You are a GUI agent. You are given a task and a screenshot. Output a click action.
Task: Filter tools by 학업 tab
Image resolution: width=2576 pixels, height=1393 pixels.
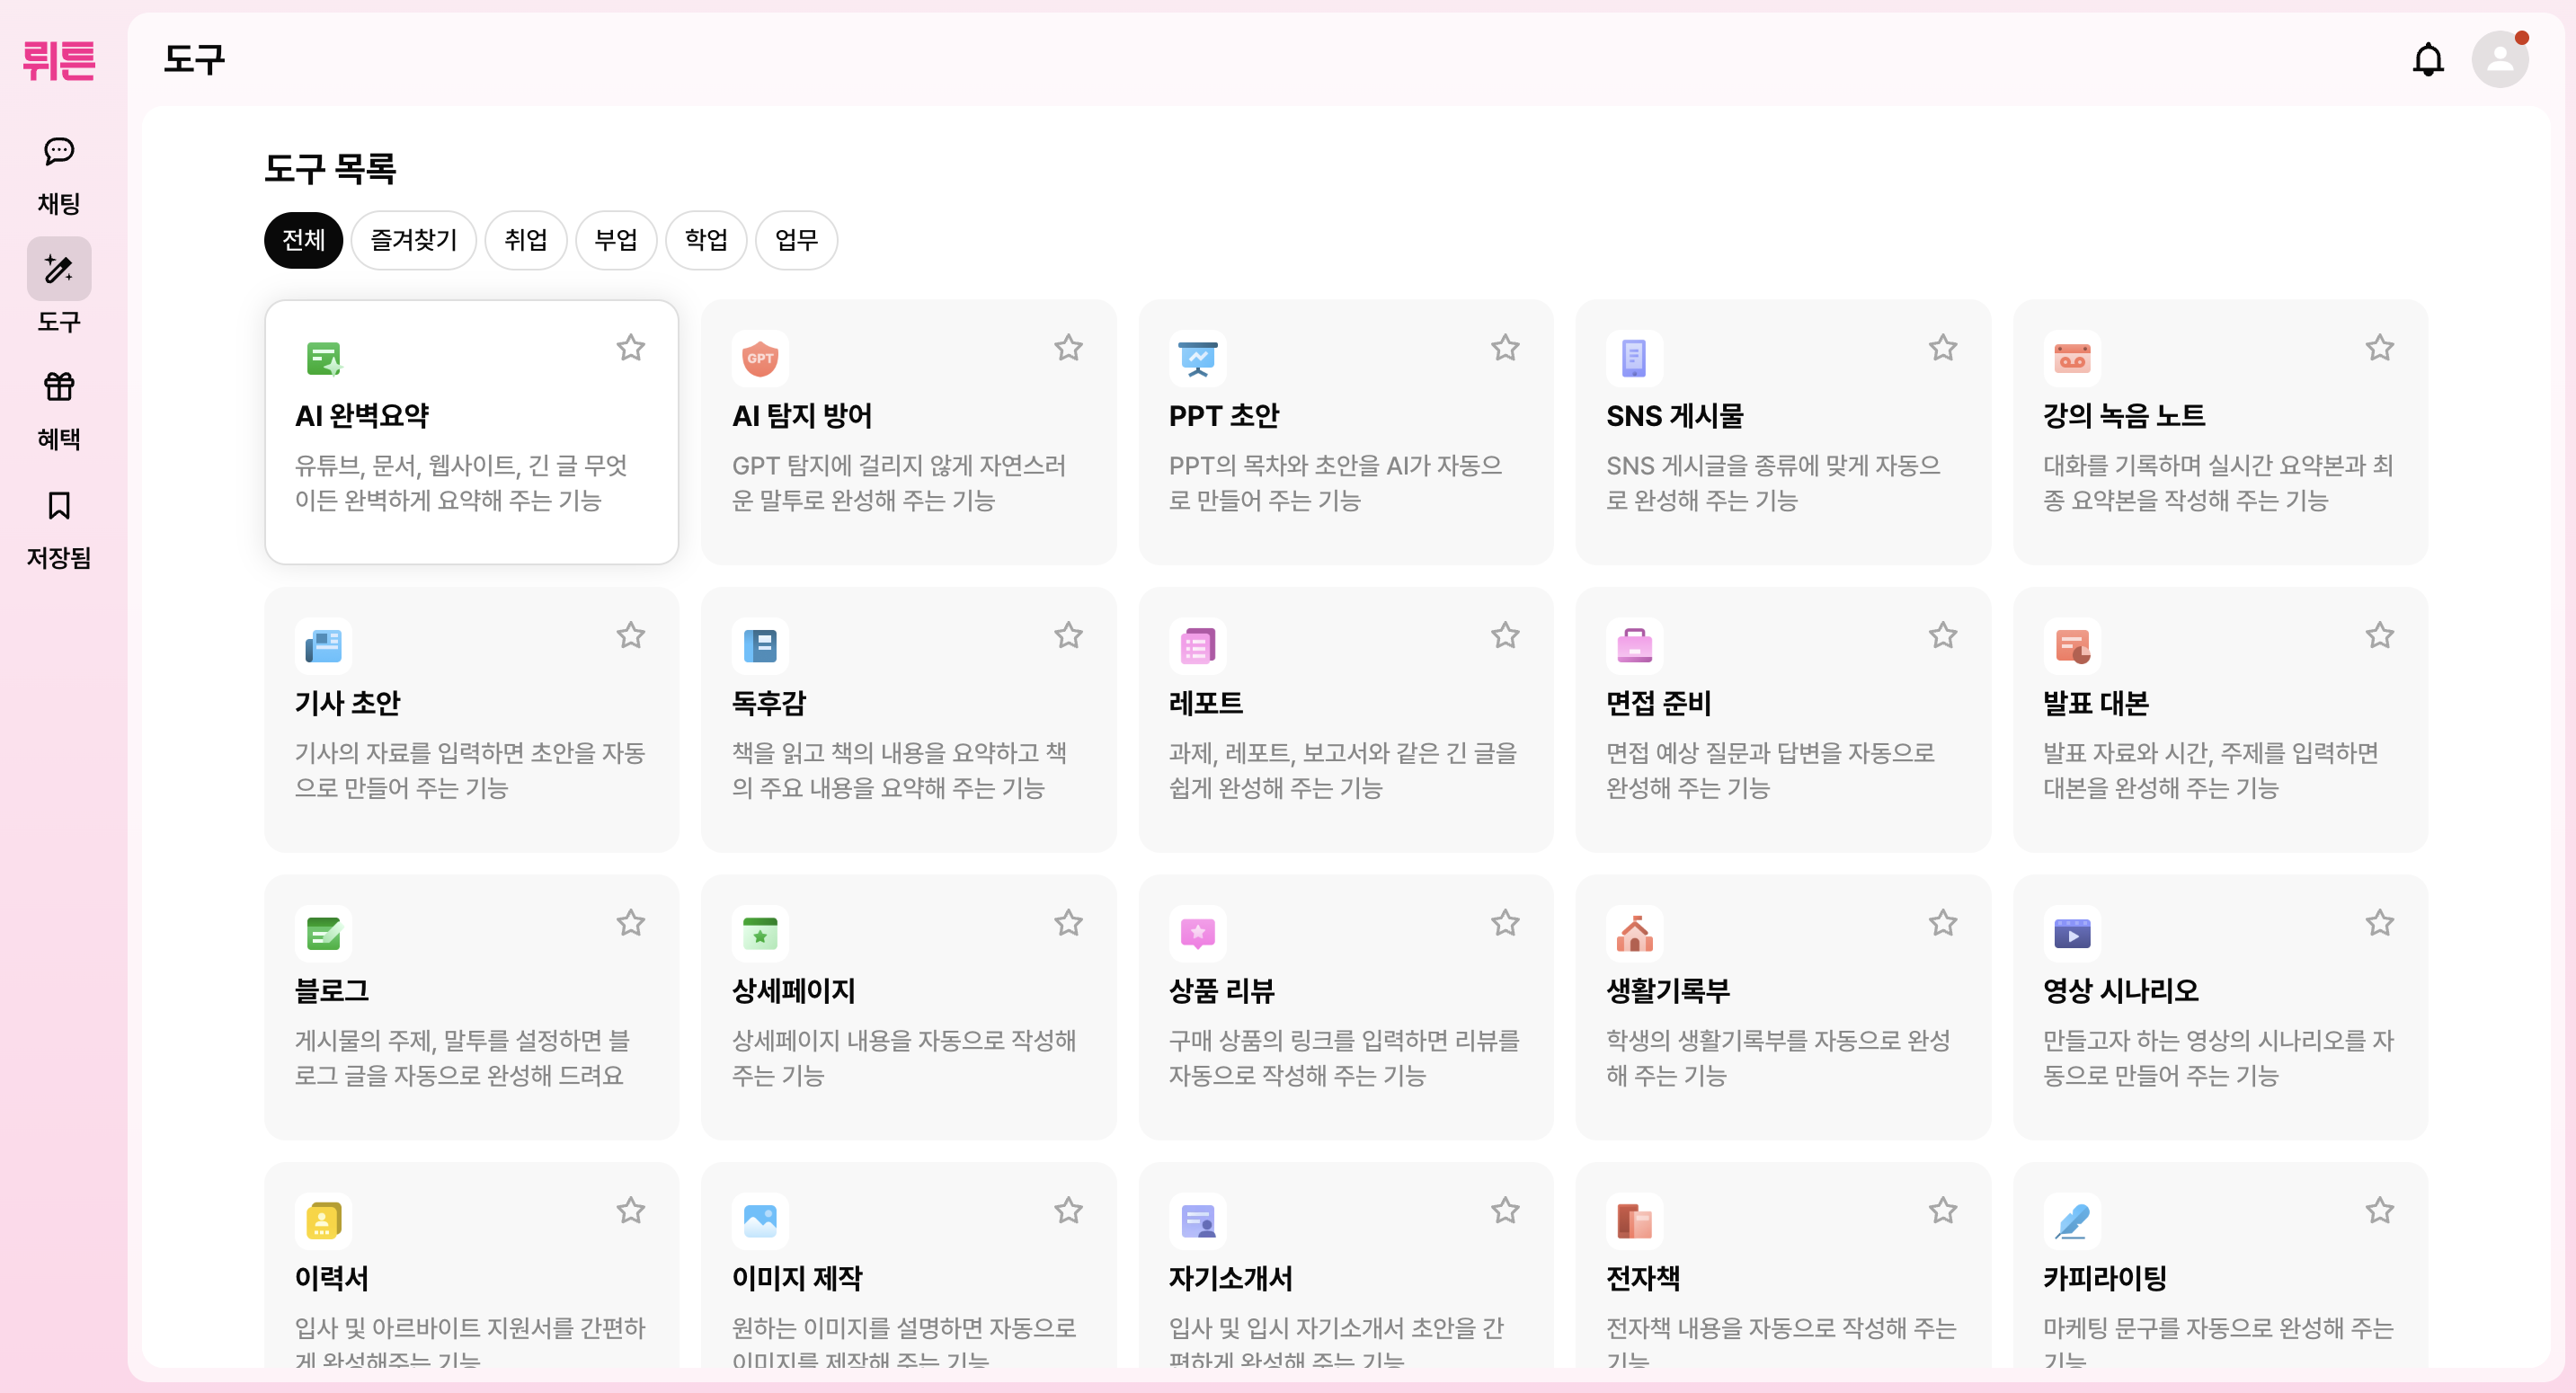[x=706, y=240]
